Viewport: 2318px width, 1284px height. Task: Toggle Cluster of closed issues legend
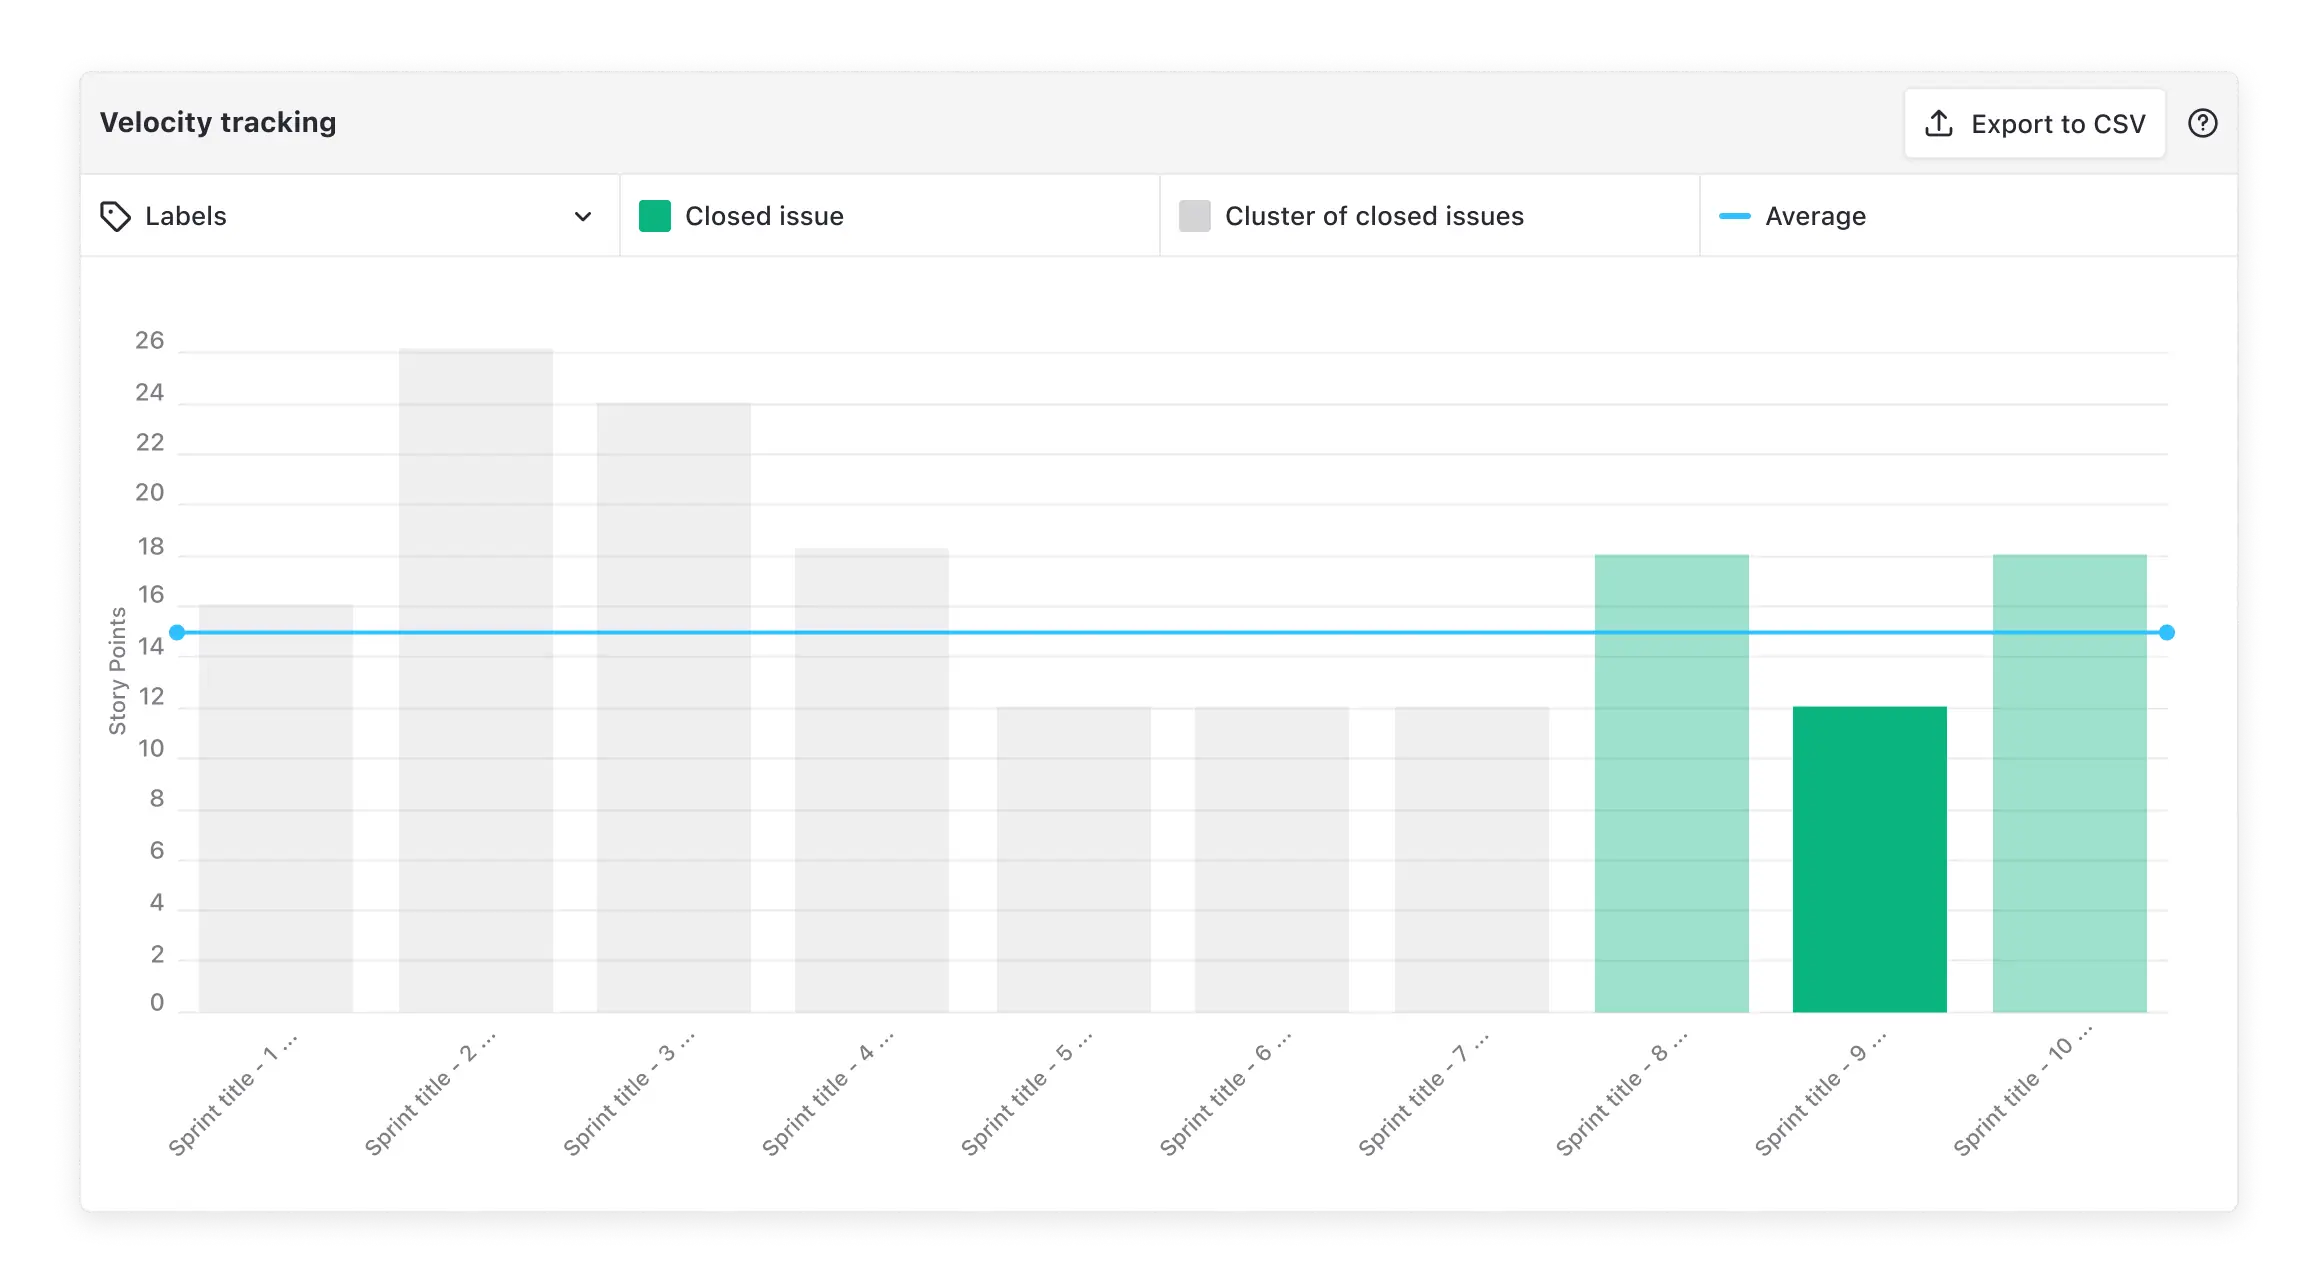coord(1429,216)
